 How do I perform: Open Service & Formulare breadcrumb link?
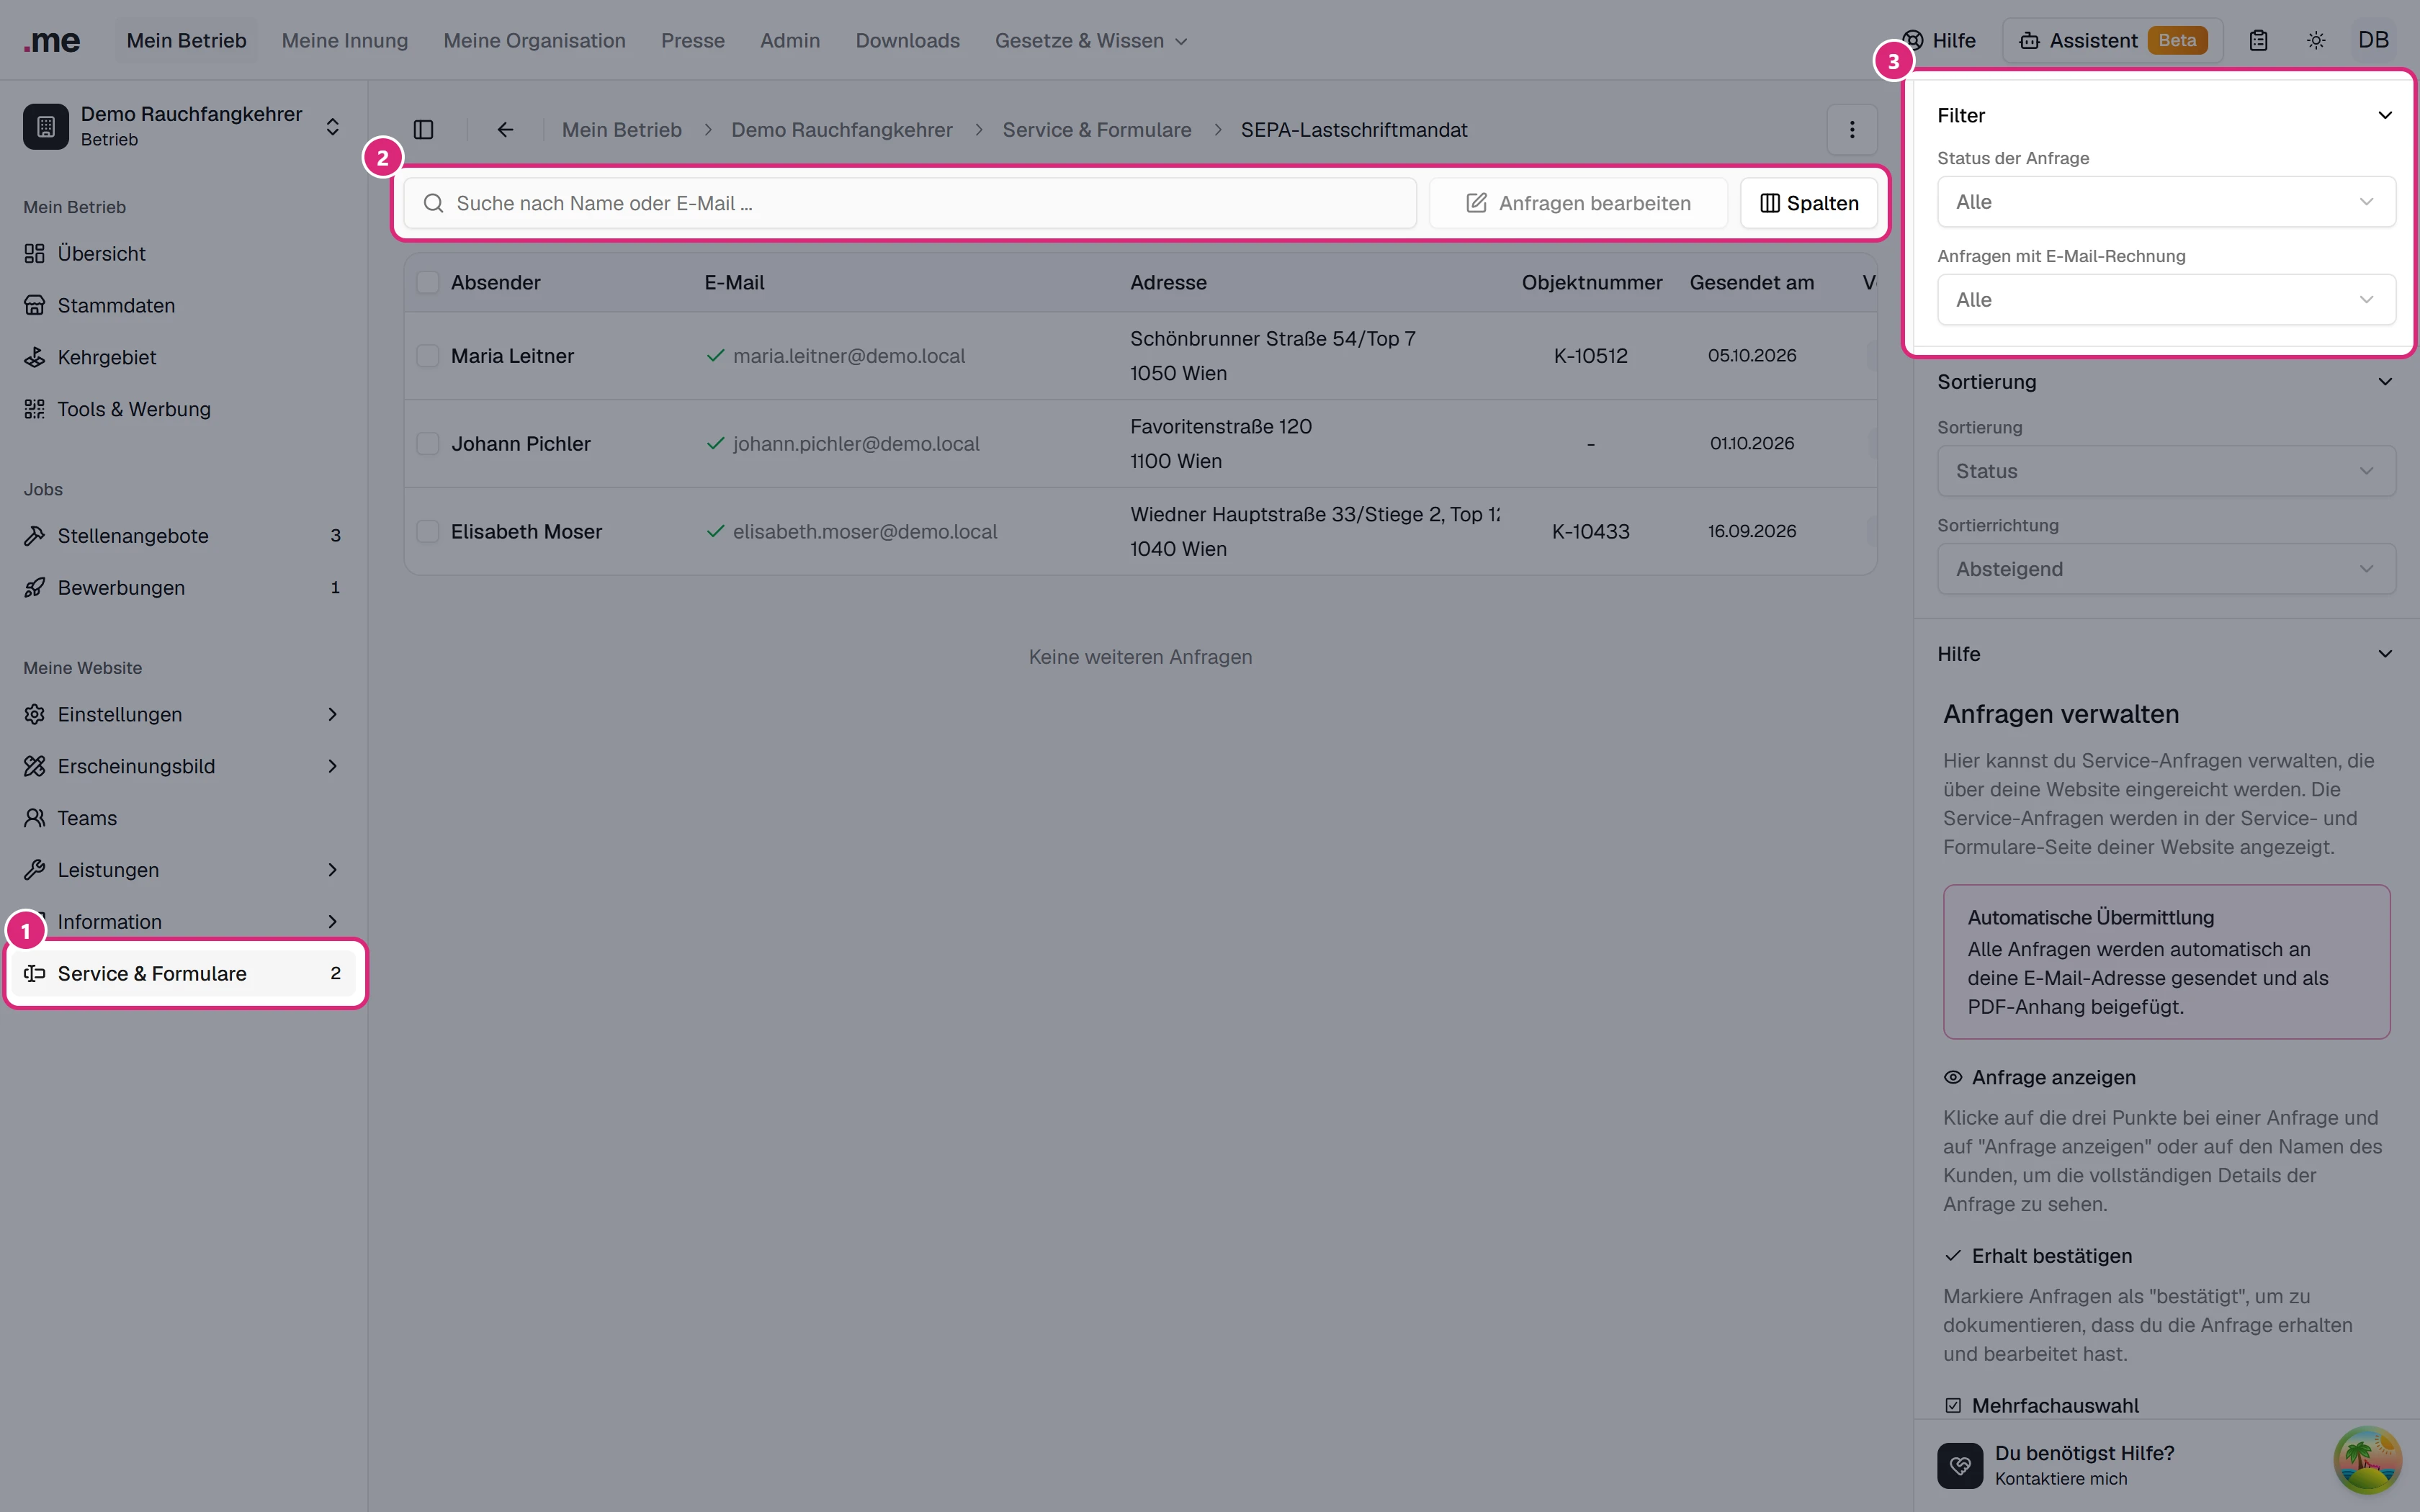[1097, 130]
